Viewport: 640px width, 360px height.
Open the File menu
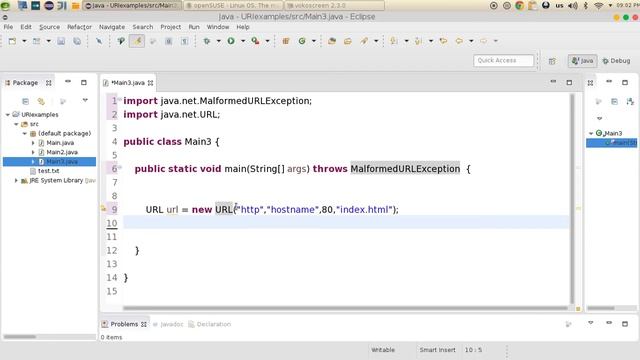tap(8, 27)
